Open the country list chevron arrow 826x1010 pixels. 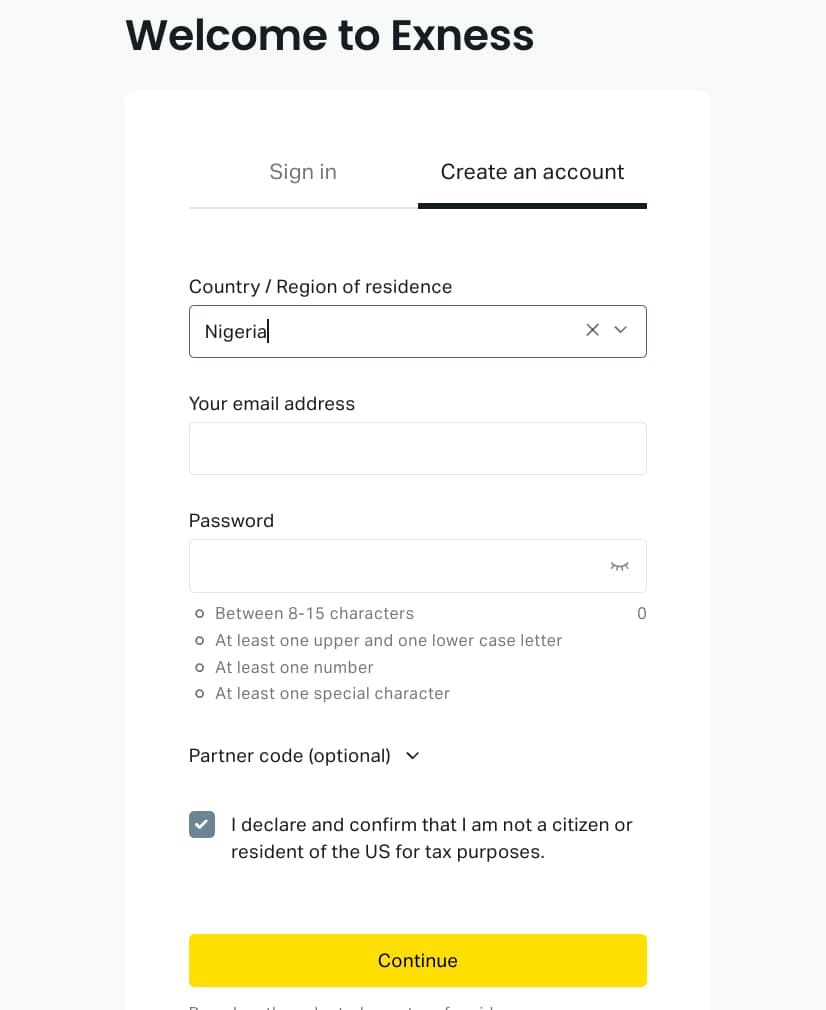(x=621, y=330)
